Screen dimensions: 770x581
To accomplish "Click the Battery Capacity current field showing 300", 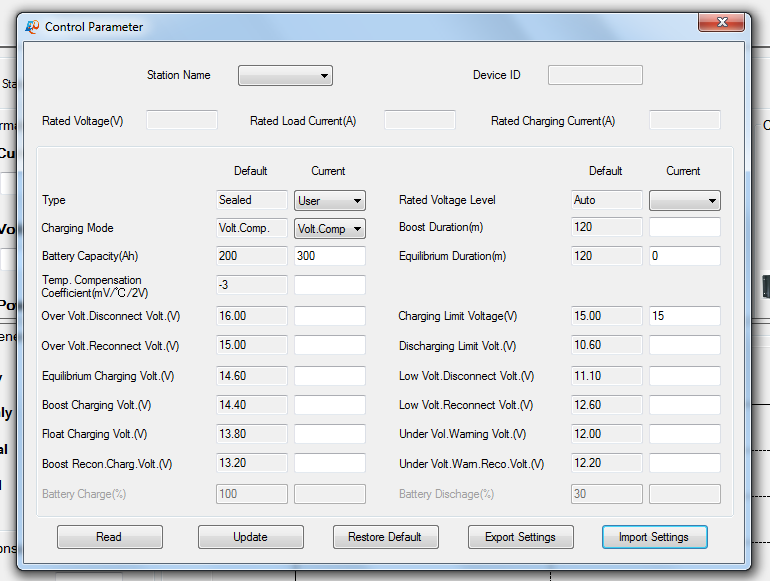I will click(x=330, y=256).
